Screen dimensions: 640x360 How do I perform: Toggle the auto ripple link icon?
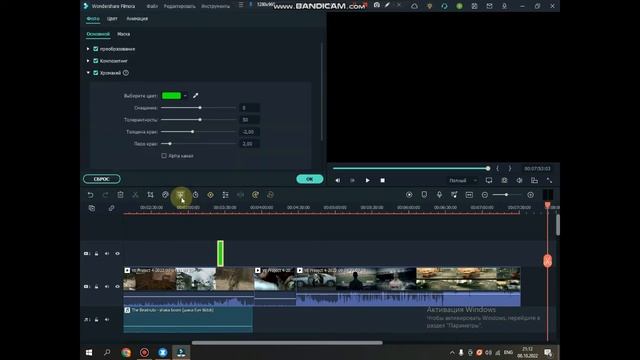[111, 208]
